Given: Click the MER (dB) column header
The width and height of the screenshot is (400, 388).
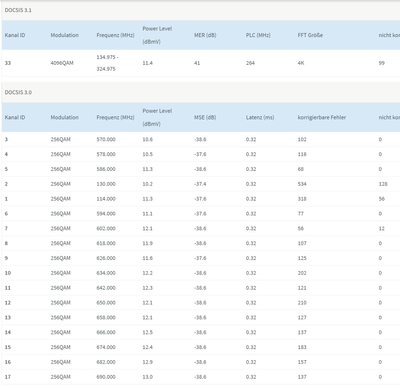Looking at the screenshot, I should [x=205, y=35].
